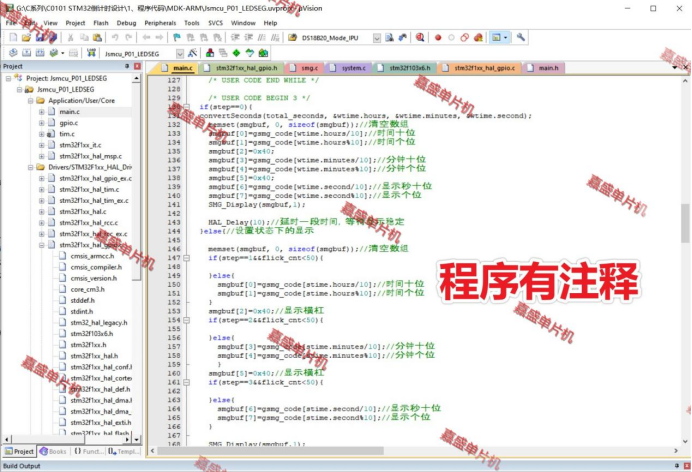The image size is (692, 472).
Task: Switch to stm32f1xx_hal_gpio.c editor tab
Action: tap(480, 68)
